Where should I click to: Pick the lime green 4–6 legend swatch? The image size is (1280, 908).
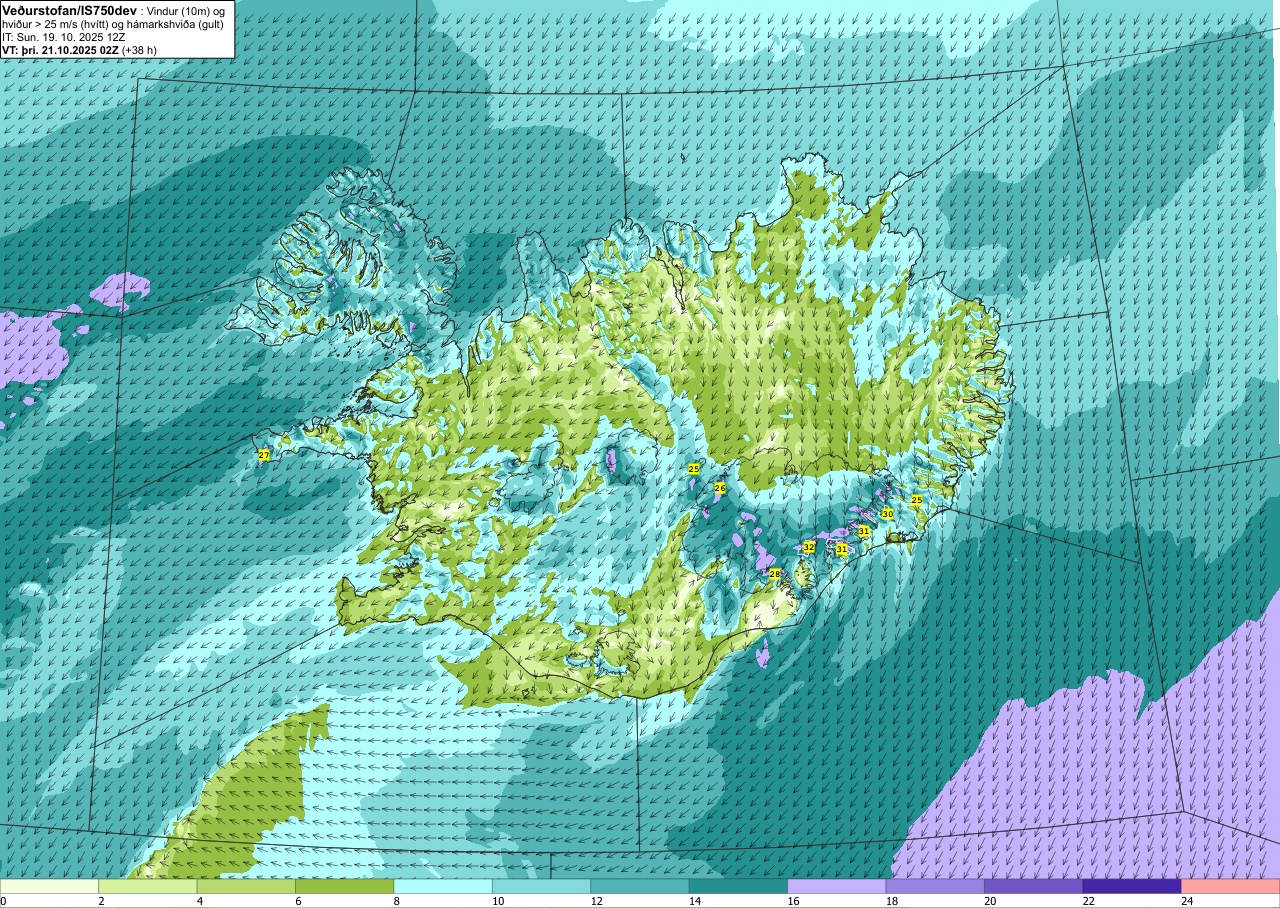(246, 886)
